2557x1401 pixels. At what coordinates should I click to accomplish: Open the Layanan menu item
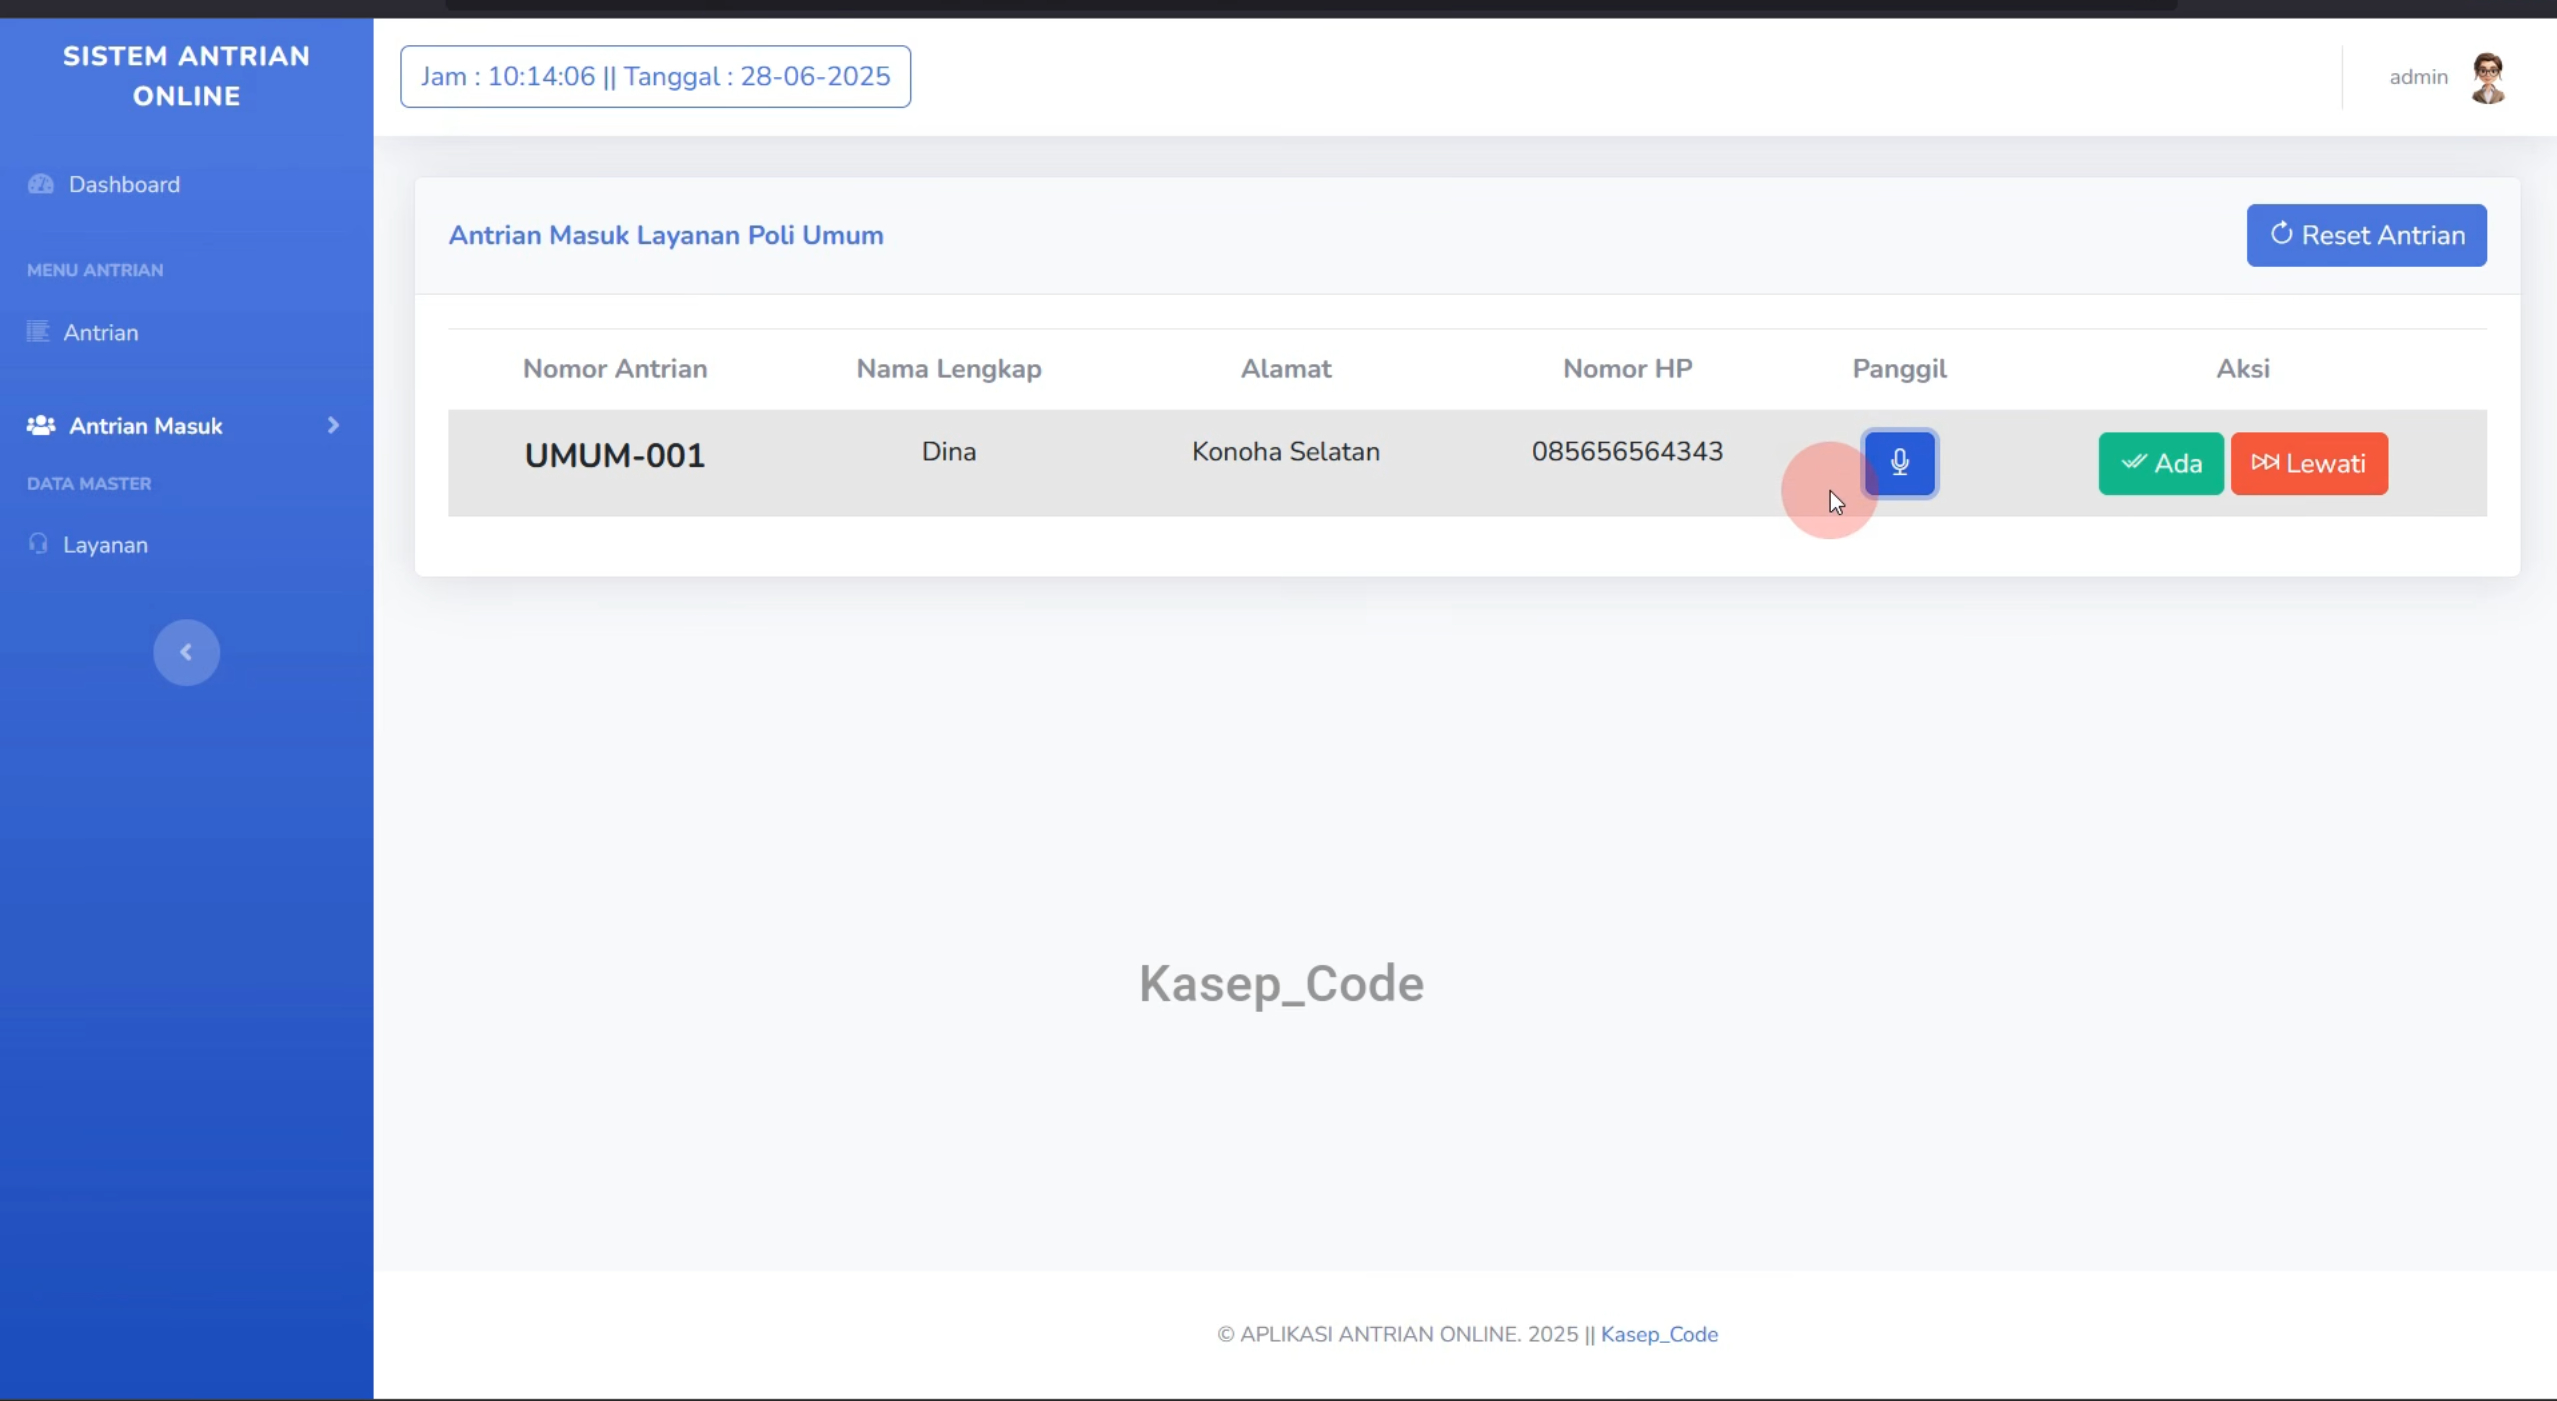[x=105, y=545]
